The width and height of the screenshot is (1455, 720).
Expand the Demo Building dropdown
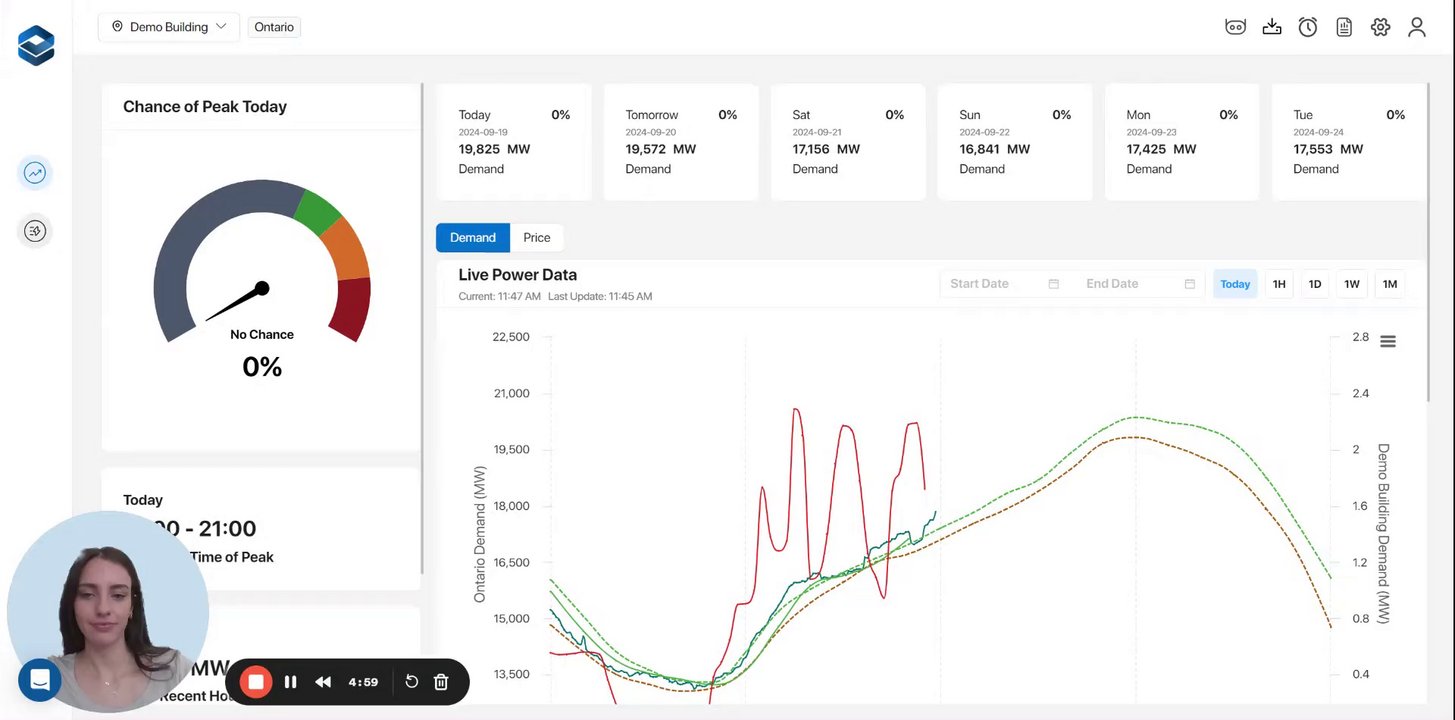coord(169,27)
